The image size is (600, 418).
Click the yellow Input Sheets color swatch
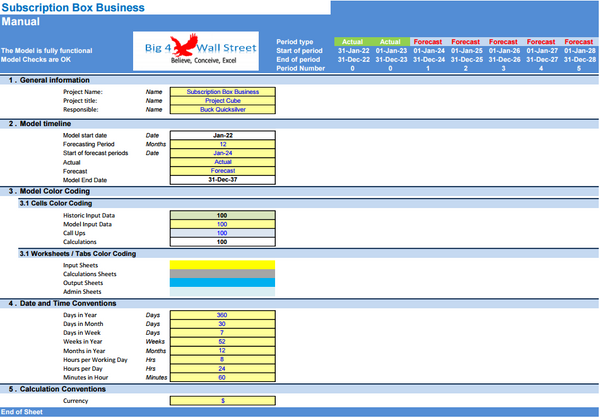click(222, 265)
